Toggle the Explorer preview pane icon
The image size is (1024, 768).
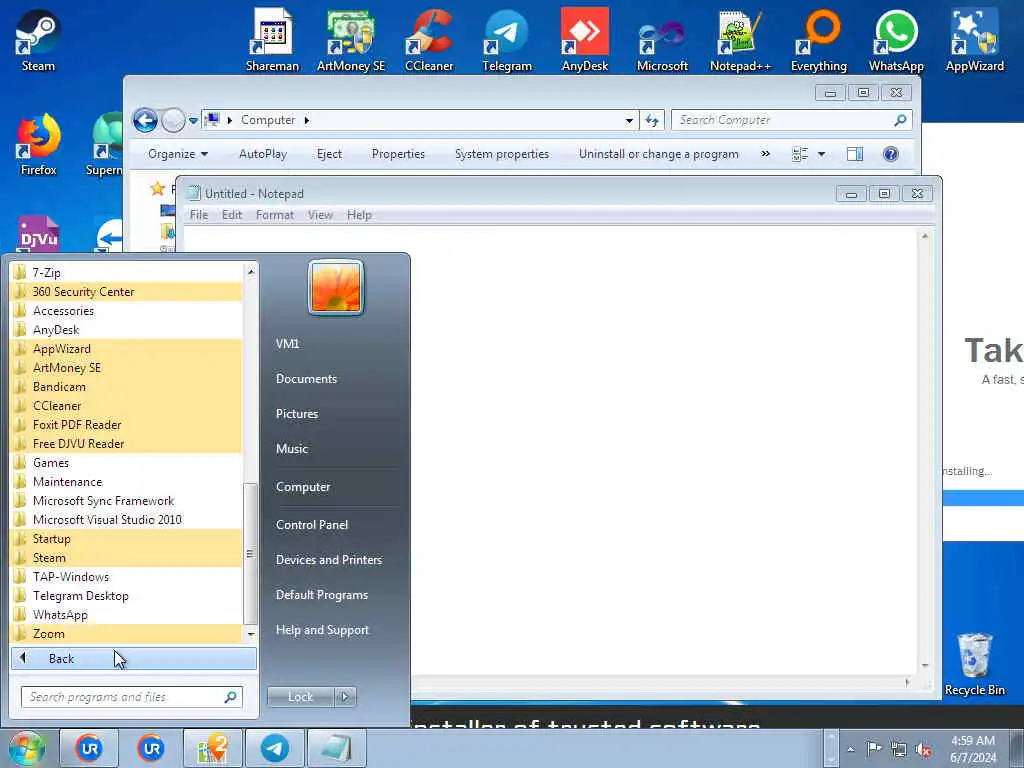tap(854, 154)
